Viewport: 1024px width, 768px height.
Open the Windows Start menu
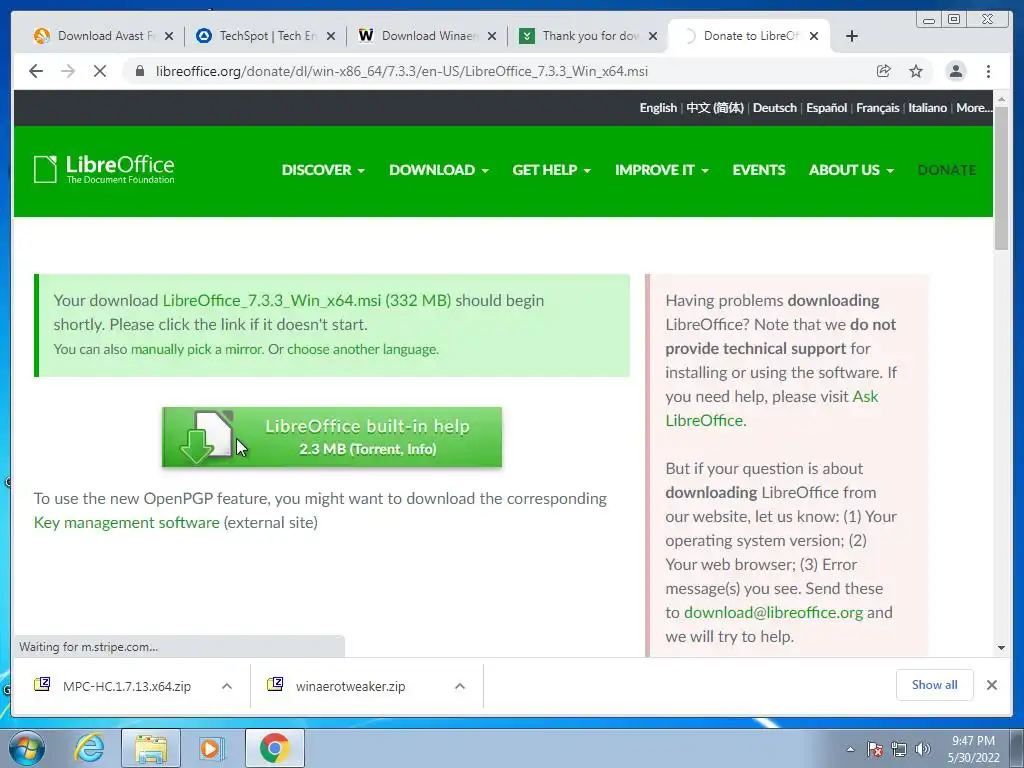[x=26, y=748]
